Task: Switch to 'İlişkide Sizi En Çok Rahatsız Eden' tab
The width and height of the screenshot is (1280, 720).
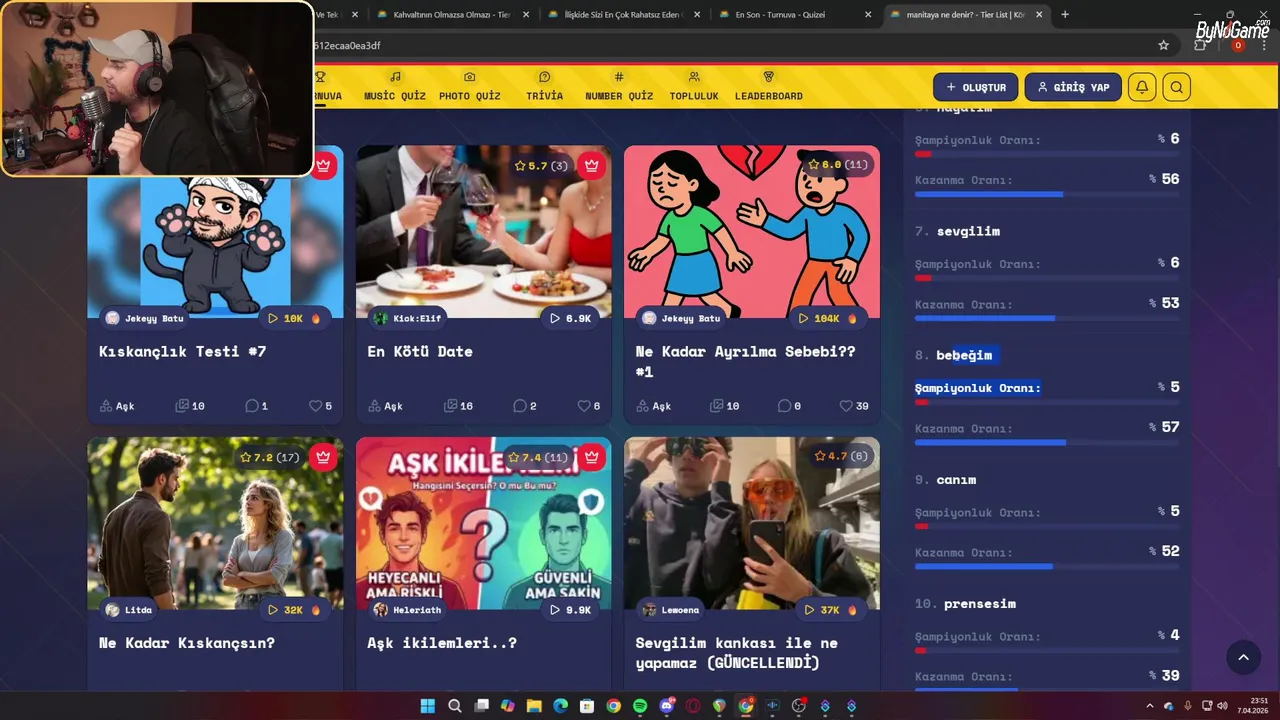Action: [623, 14]
